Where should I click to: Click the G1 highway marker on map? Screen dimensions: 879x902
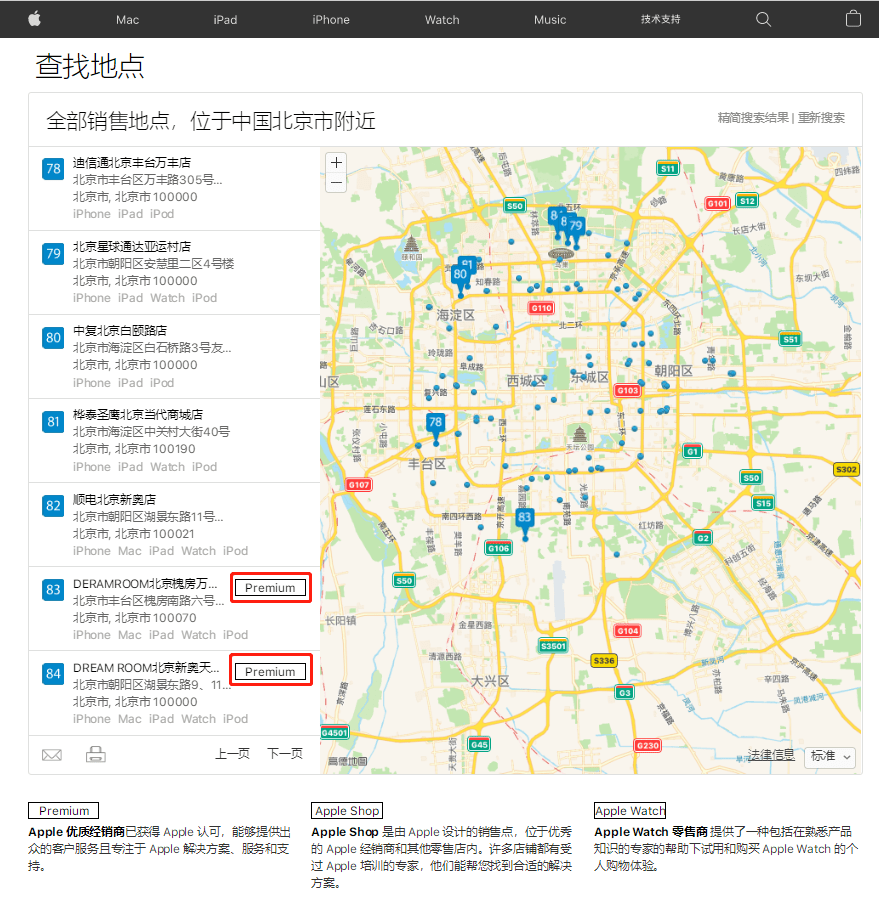692,451
